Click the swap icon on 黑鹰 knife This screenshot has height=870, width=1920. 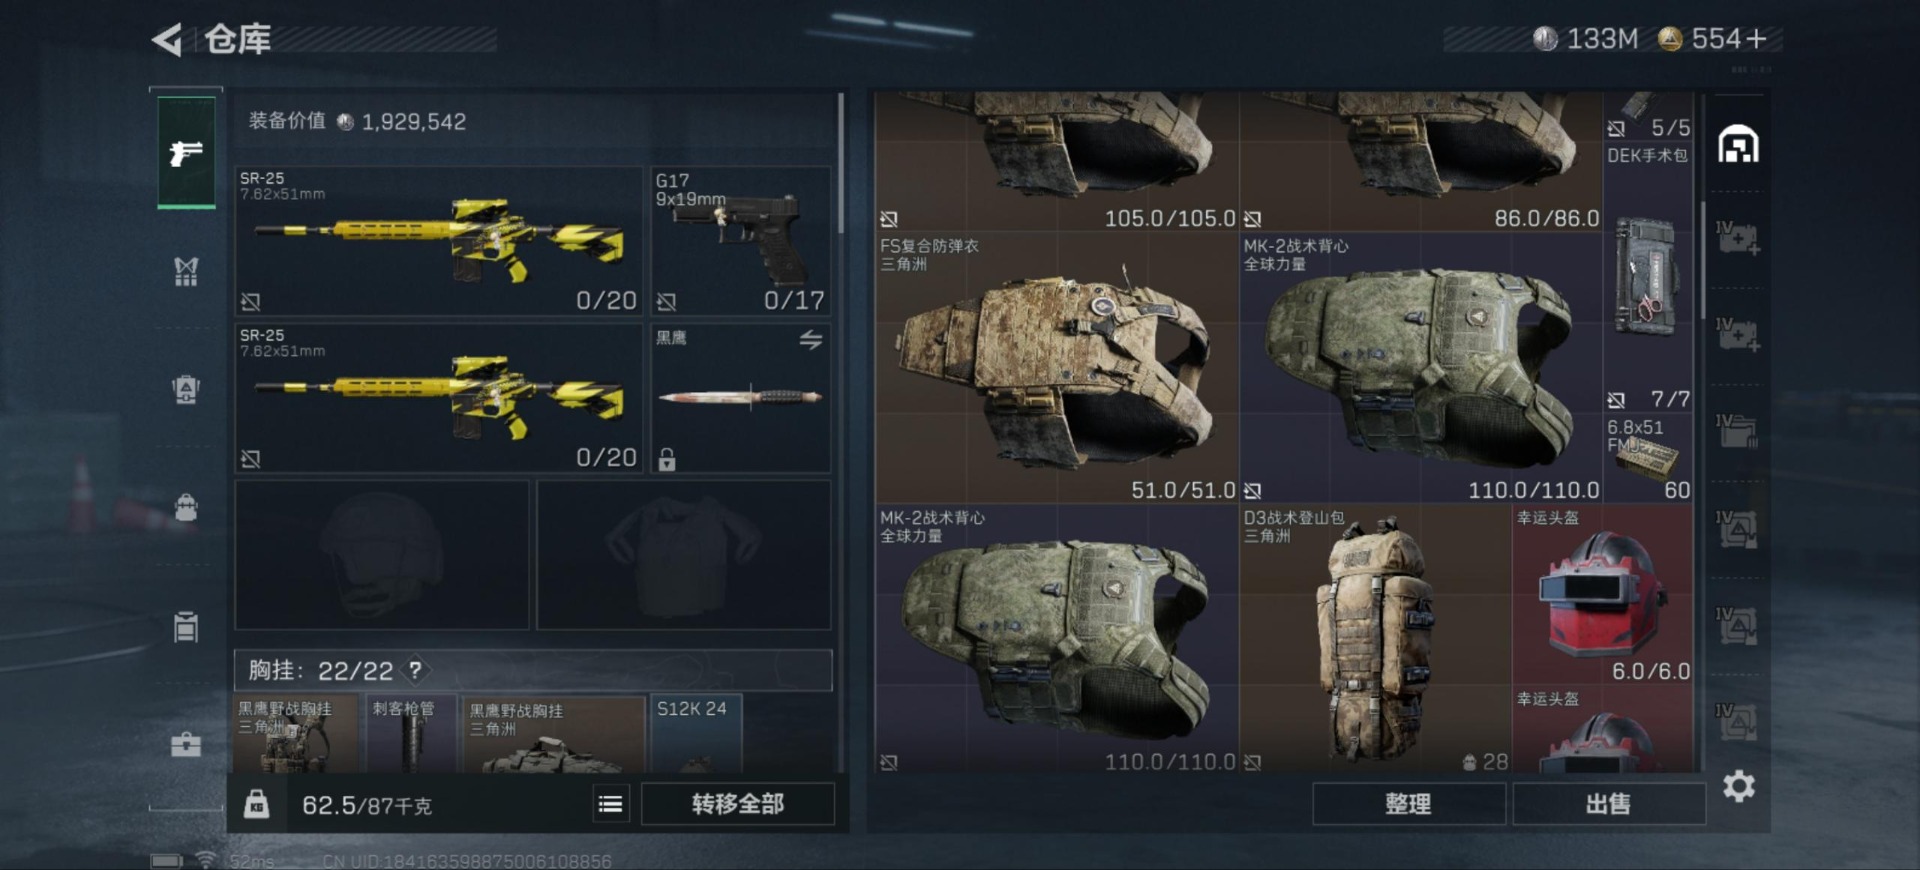[811, 340]
